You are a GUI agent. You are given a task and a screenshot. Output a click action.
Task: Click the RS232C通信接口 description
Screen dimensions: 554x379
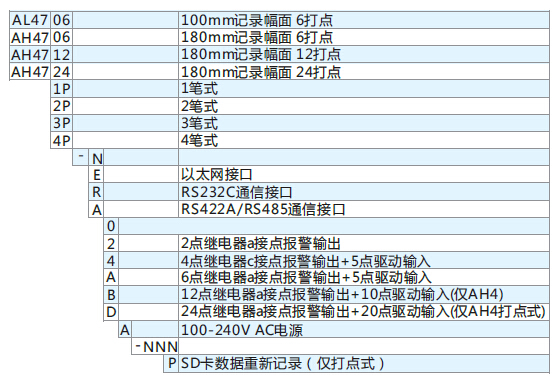click(x=237, y=192)
